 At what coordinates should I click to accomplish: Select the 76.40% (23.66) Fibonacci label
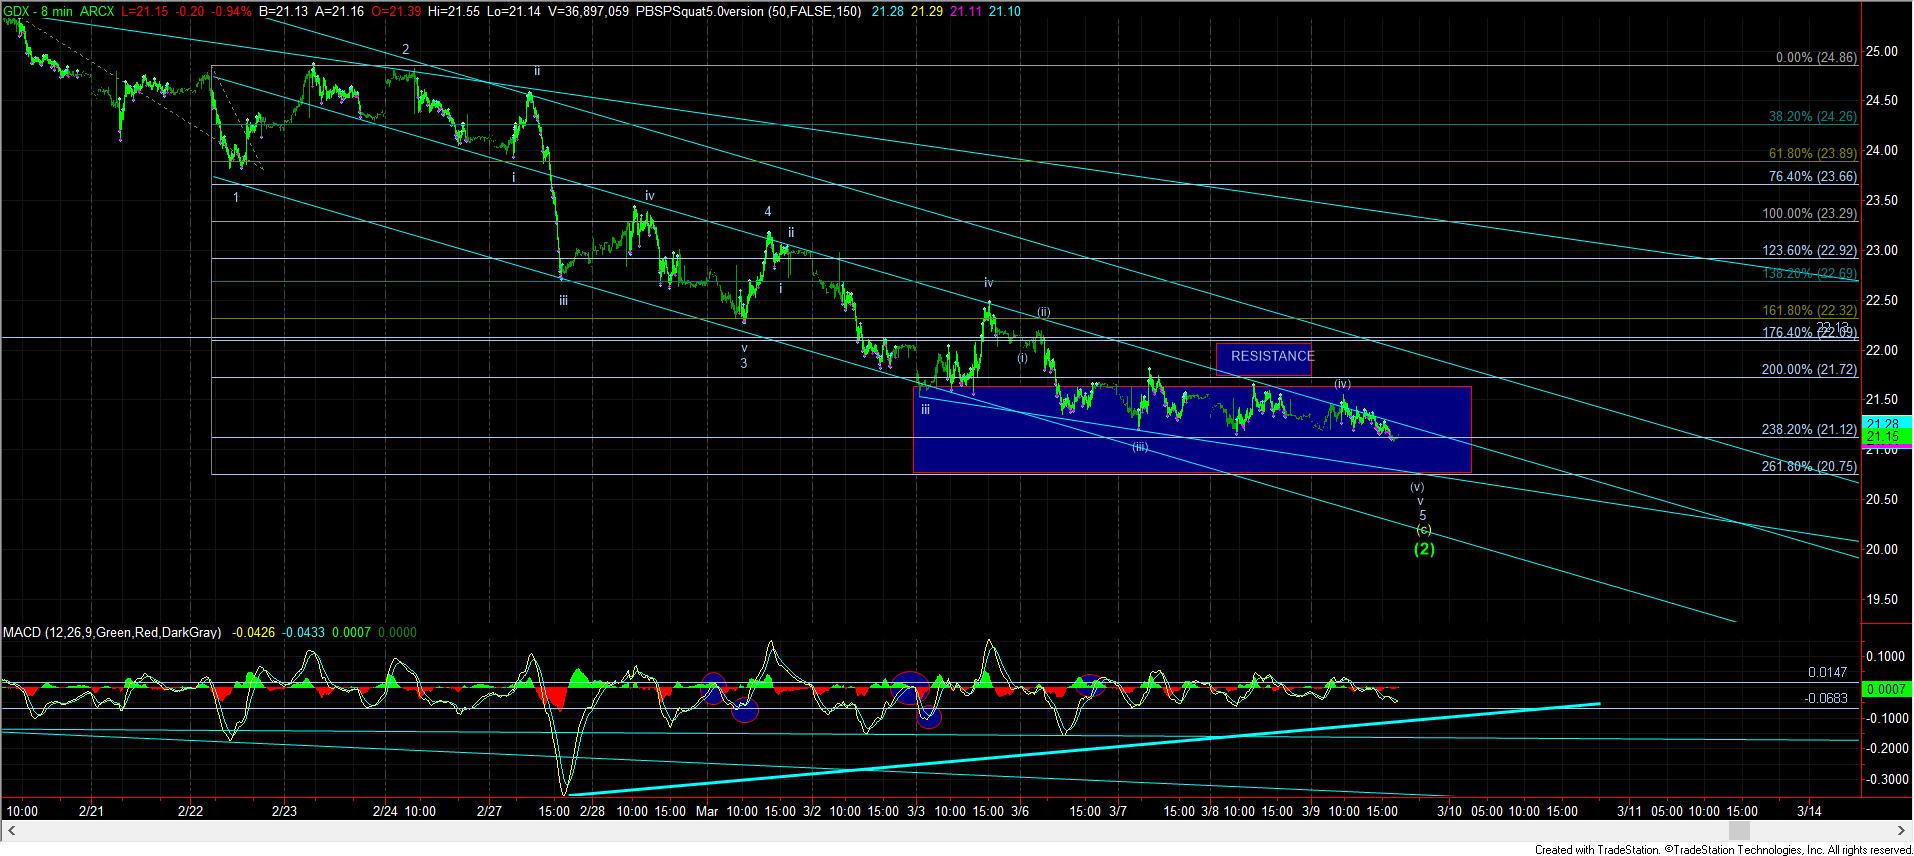pos(1813,176)
